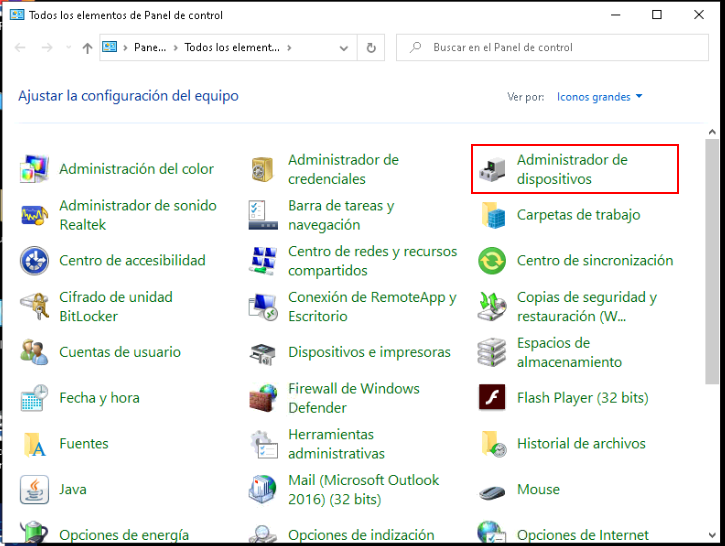Open the Iconos grandes view dropdown
Screen dimensions: 725x546
click(x=599, y=97)
